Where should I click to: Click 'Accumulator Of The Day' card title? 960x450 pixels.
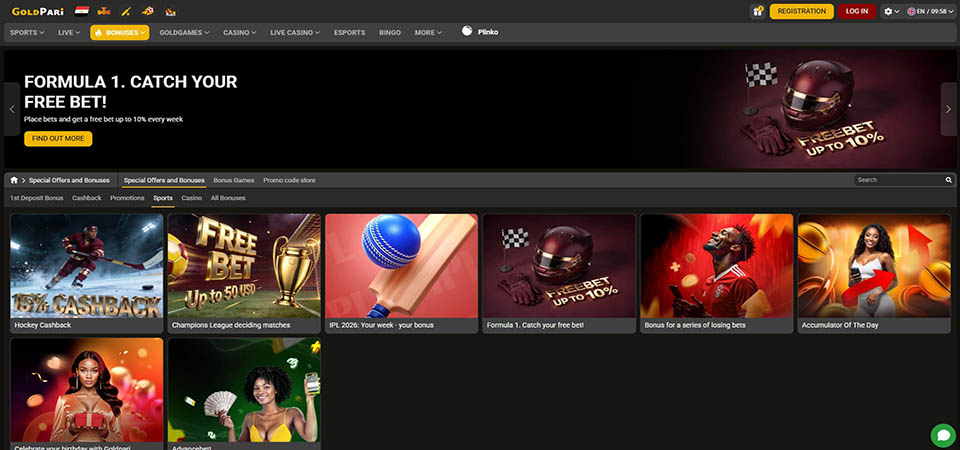point(840,325)
